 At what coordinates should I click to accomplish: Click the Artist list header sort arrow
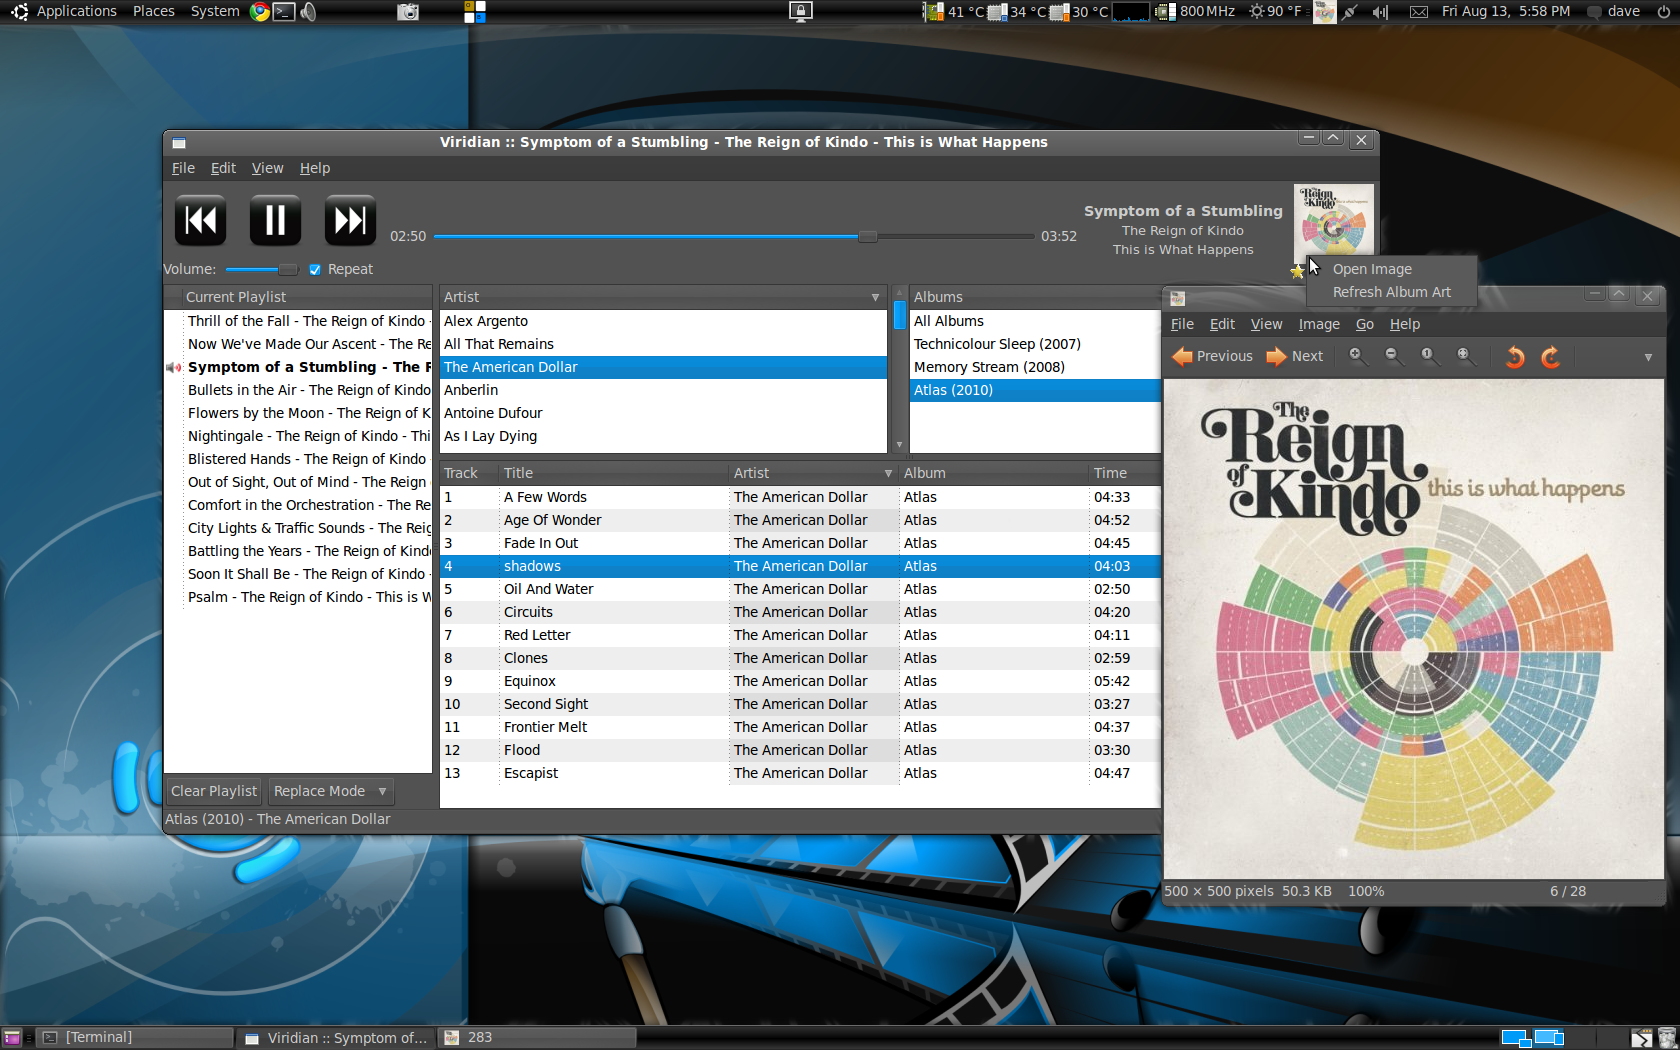pyautogui.click(x=875, y=298)
